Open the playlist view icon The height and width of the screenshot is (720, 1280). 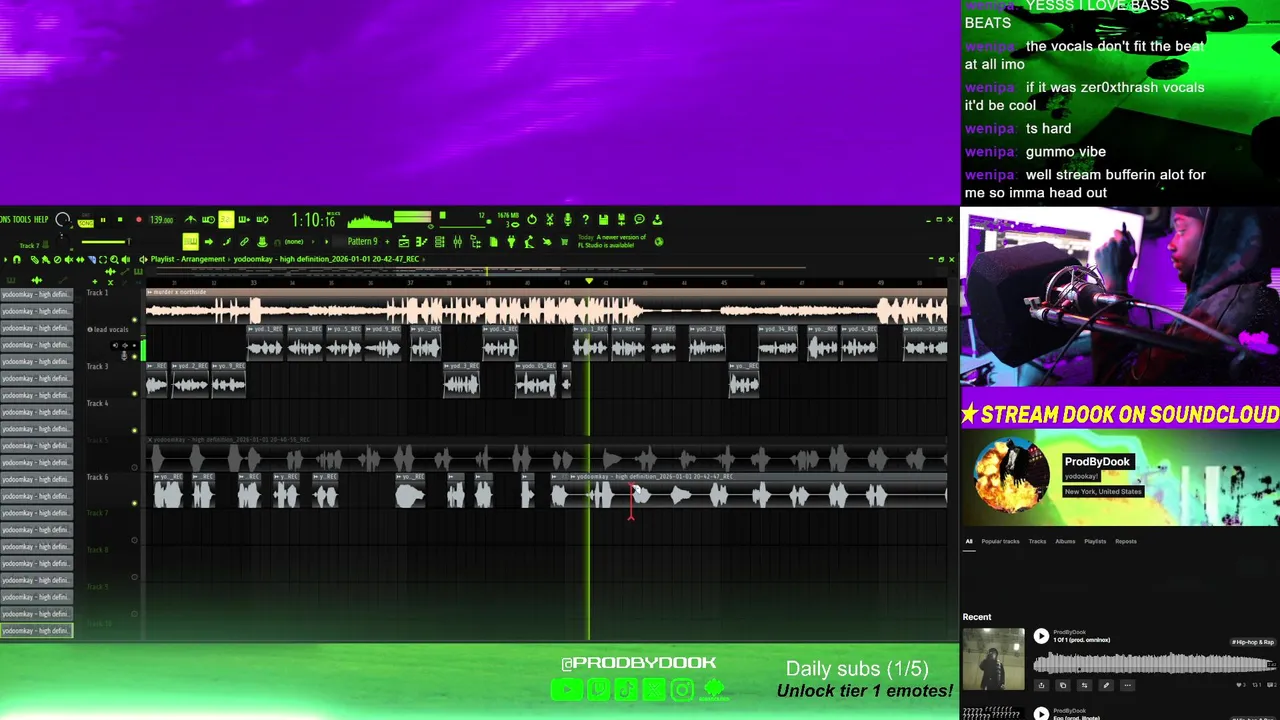(404, 242)
